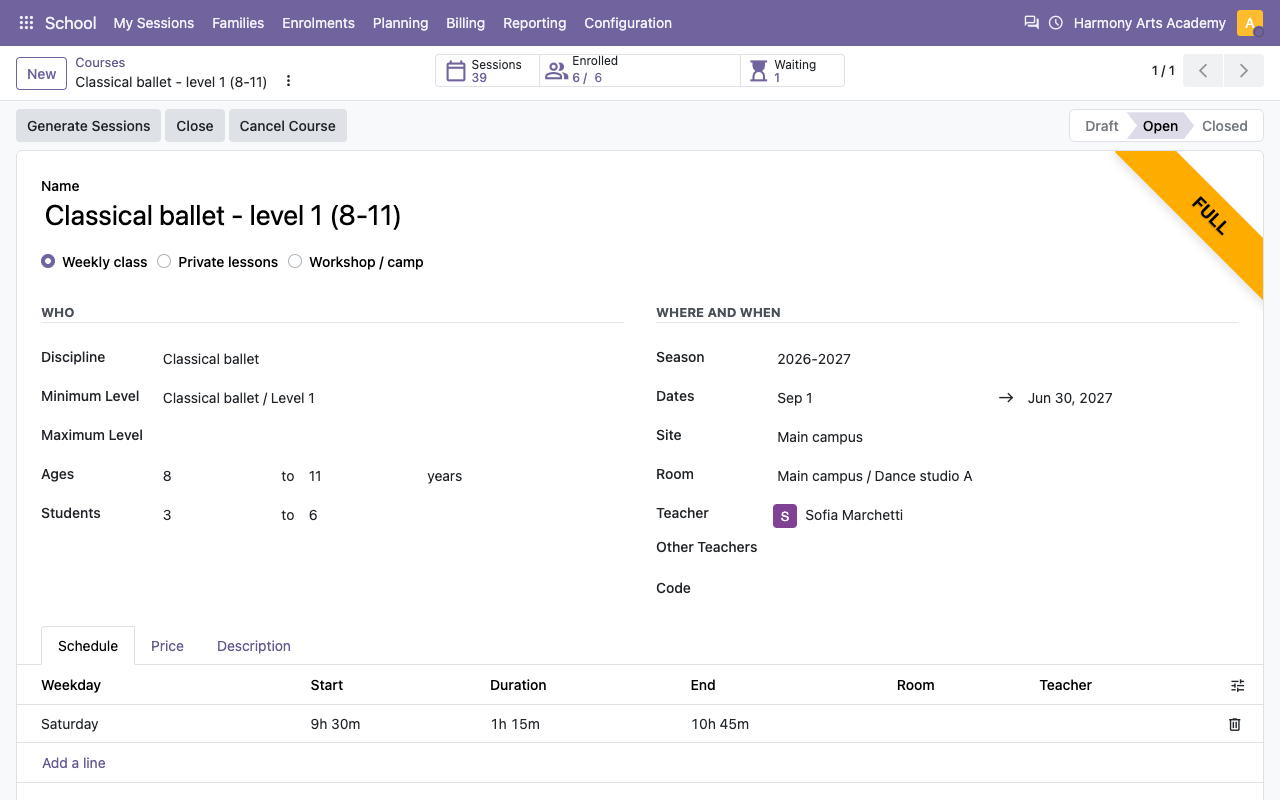Go to previous record arrow

coord(1203,71)
